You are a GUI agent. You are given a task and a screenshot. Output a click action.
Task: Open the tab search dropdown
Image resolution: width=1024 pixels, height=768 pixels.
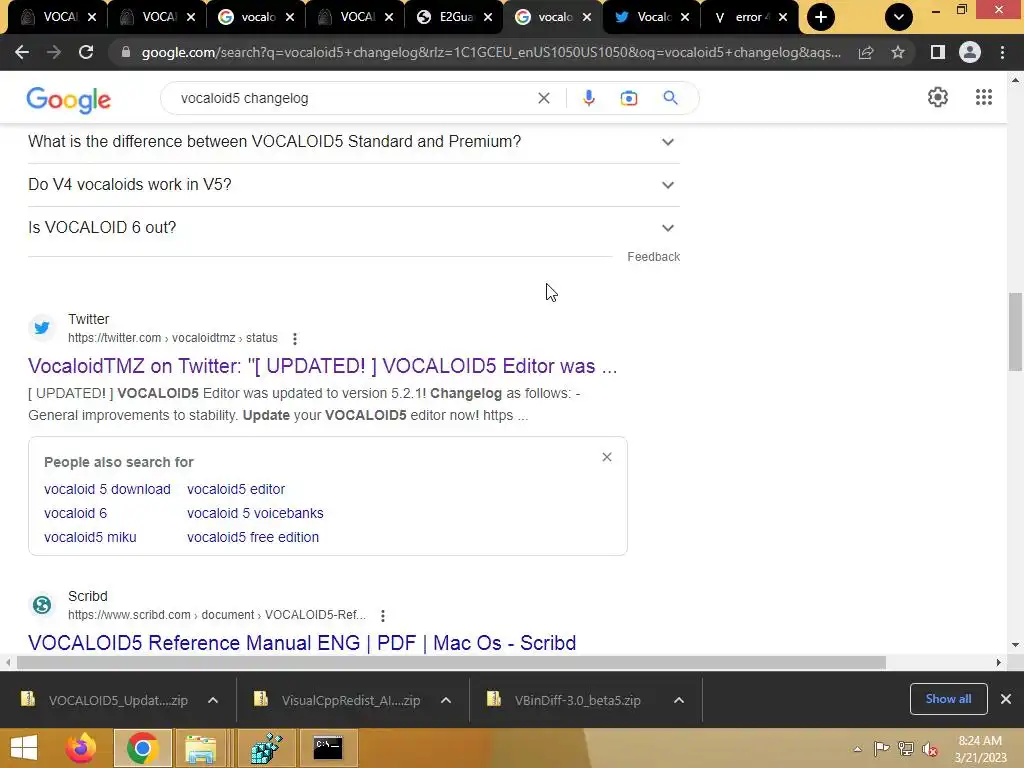point(899,17)
